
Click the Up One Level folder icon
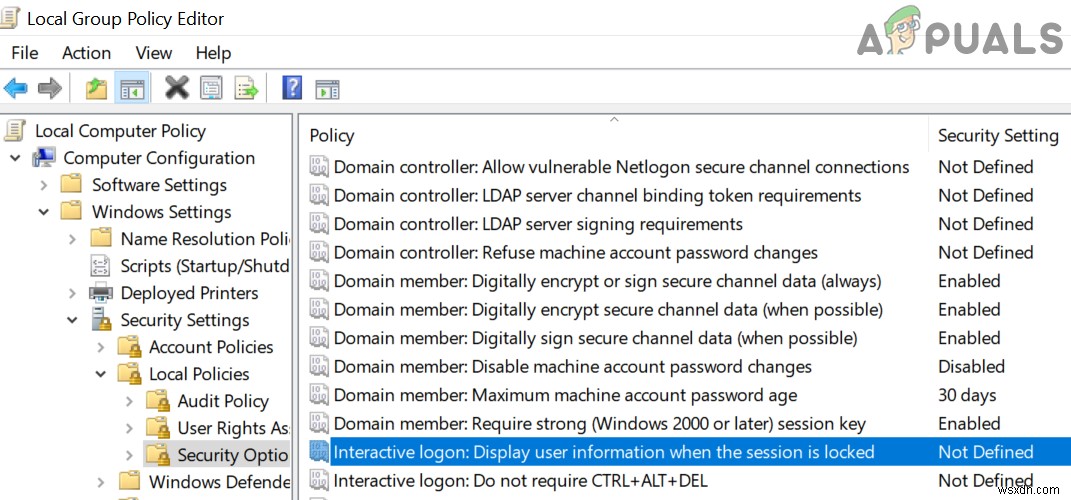point(96,88)
